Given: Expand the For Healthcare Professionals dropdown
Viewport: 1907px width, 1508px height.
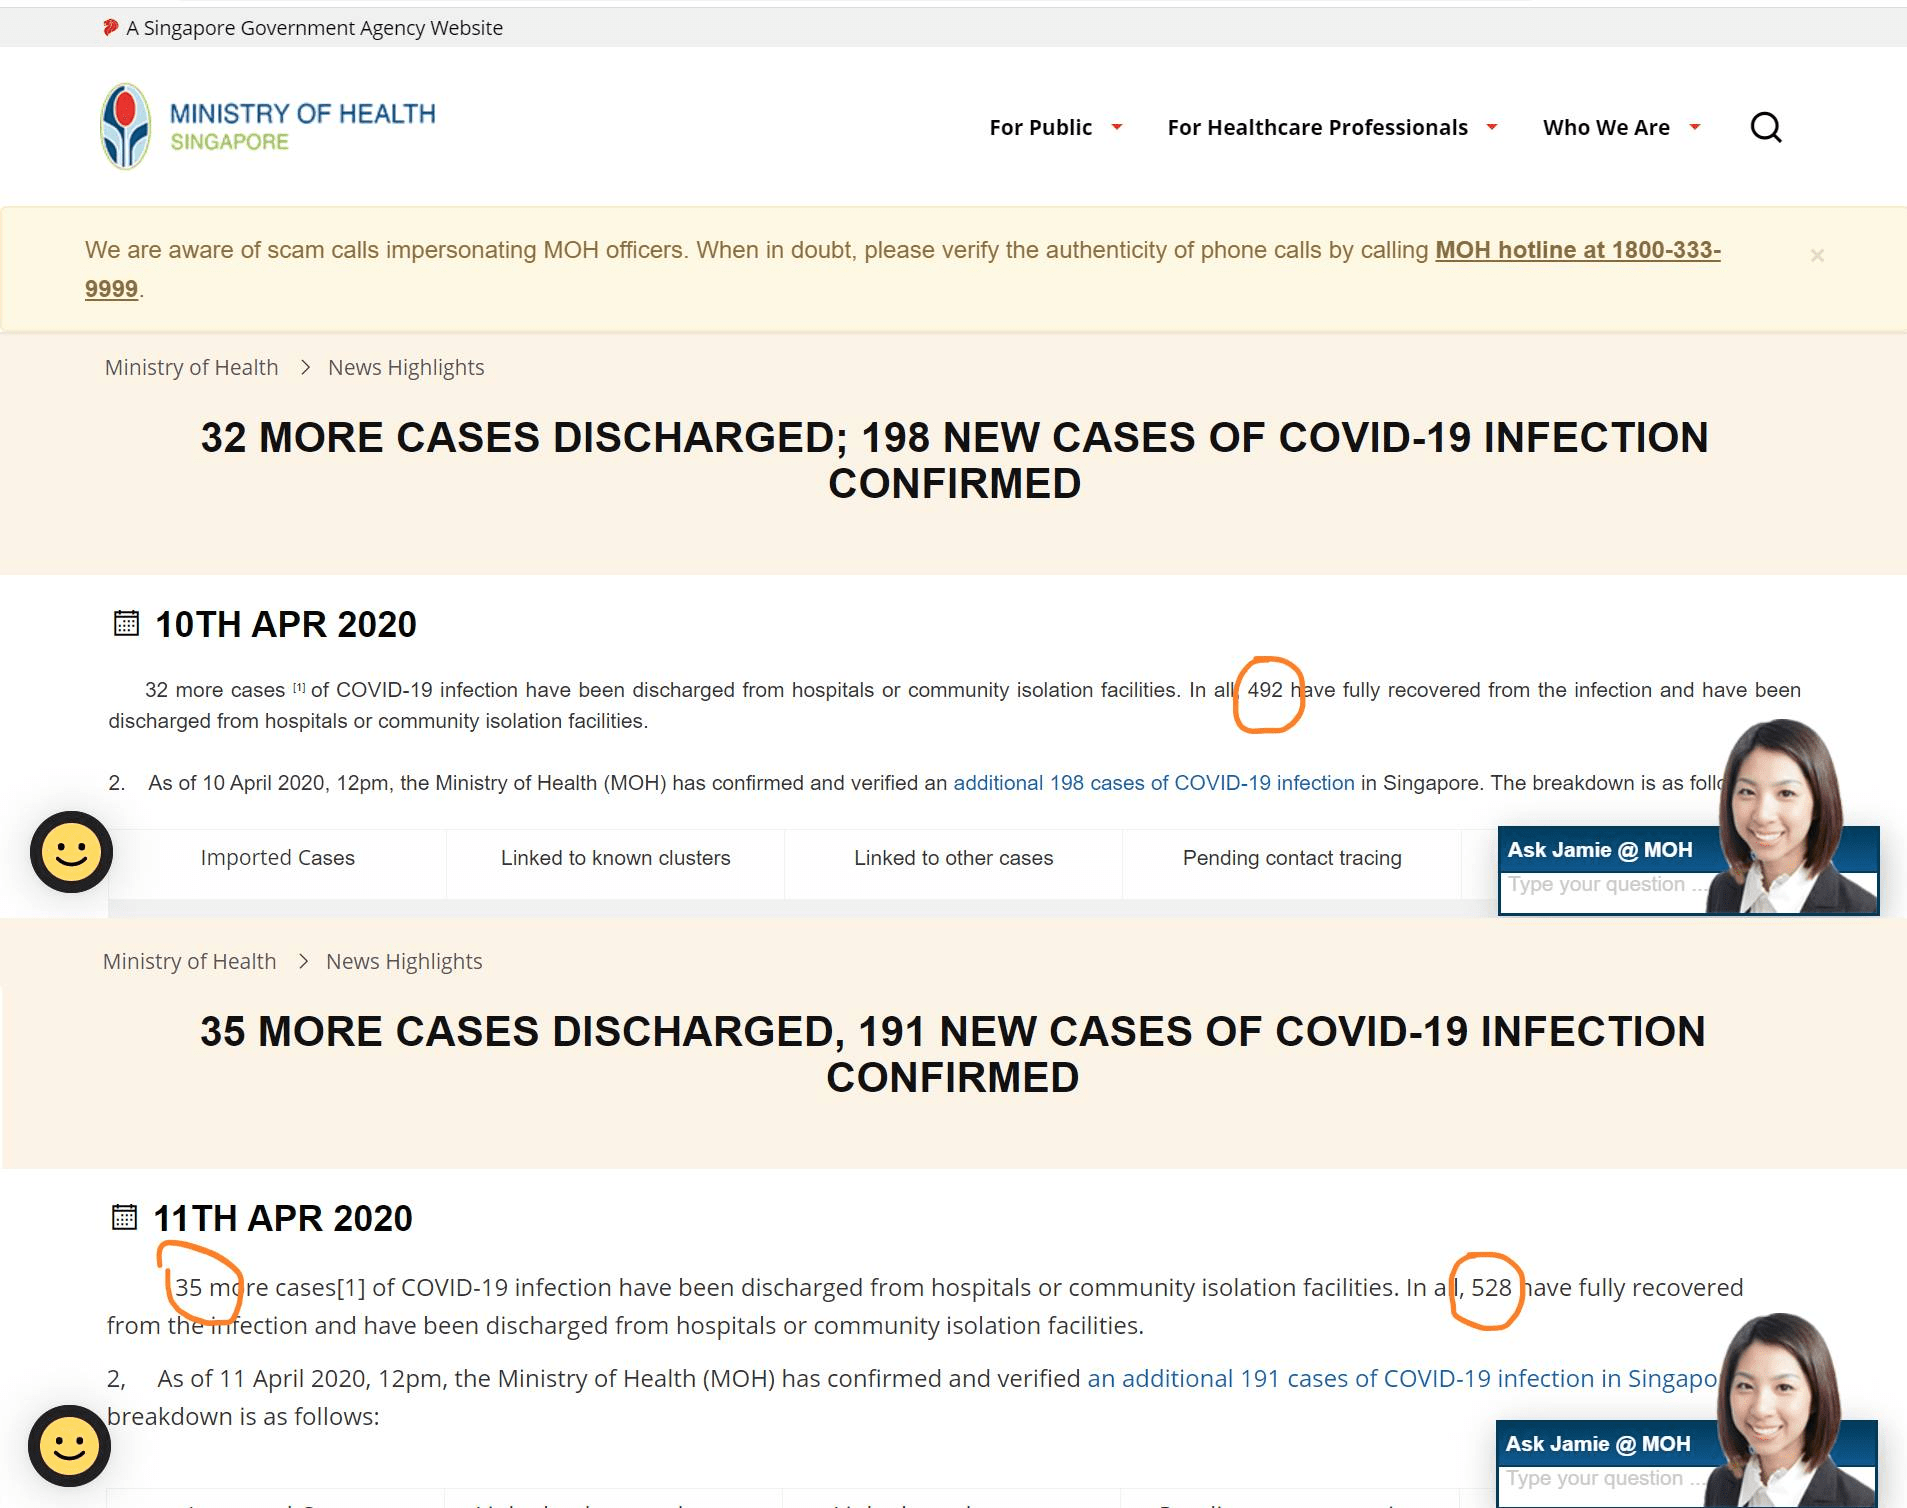Looking at the screenshot, I should click(x=1332, y=128).
